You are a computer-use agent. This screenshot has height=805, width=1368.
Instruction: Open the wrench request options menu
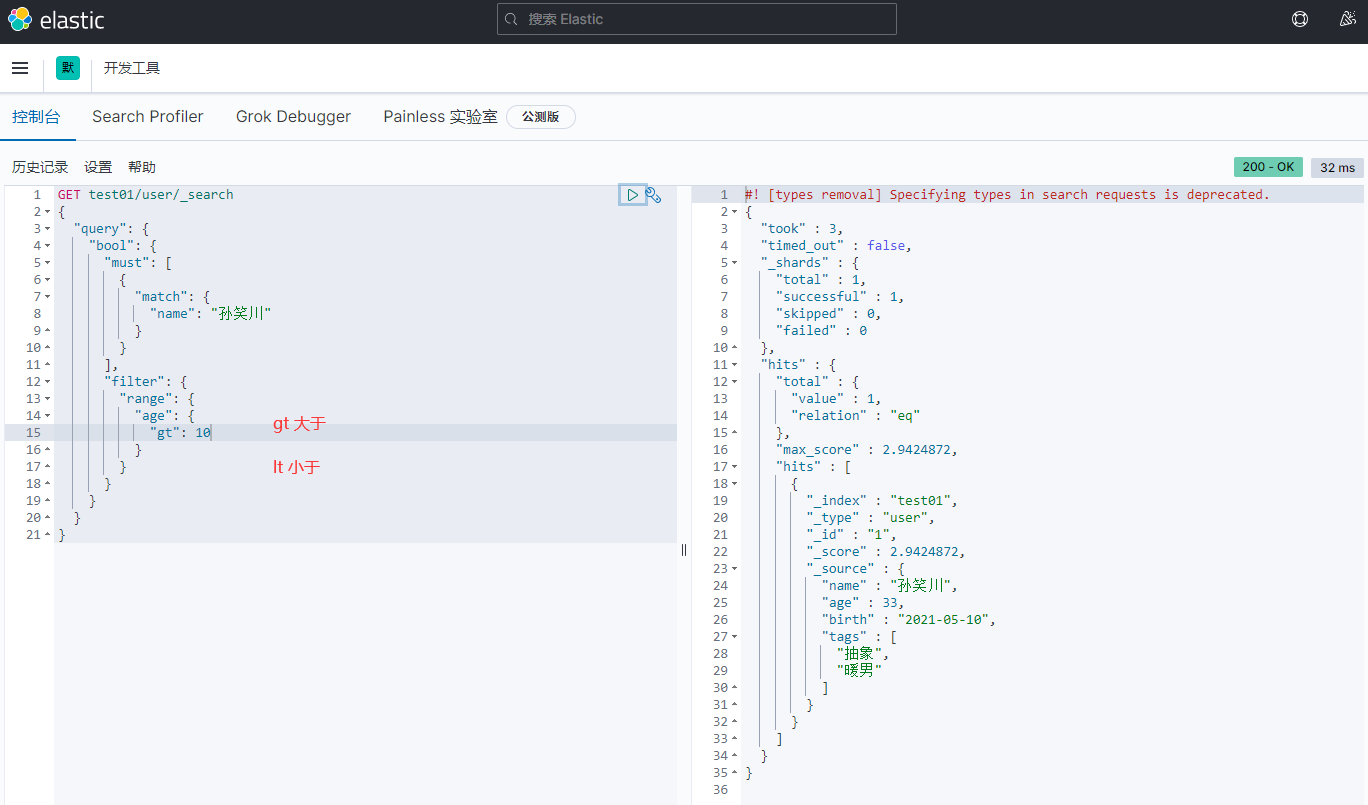tap(654, 195)
